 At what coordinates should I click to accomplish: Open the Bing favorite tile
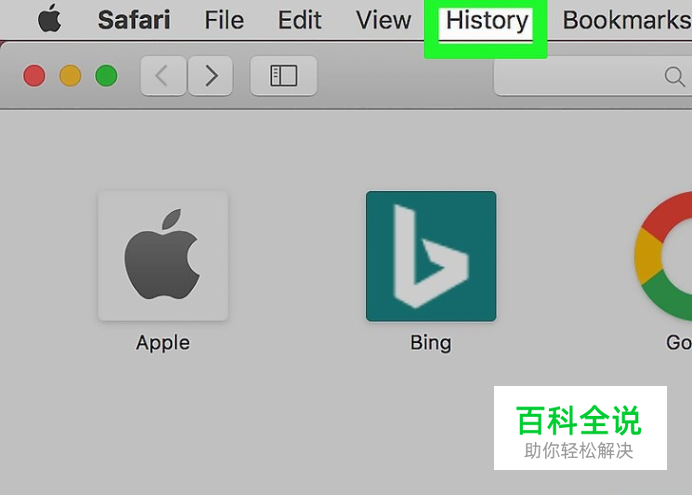[x=431, y=256]
